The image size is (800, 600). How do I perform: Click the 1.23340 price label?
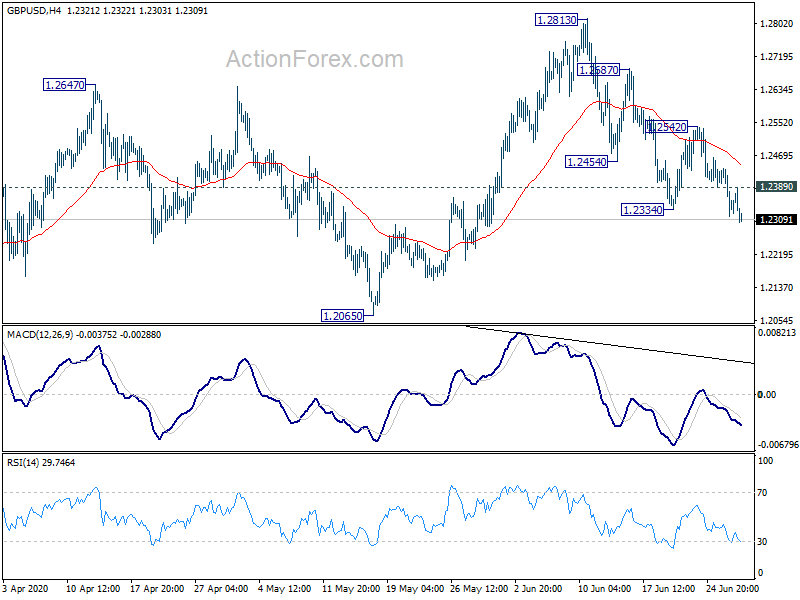[x=643, y=209]
